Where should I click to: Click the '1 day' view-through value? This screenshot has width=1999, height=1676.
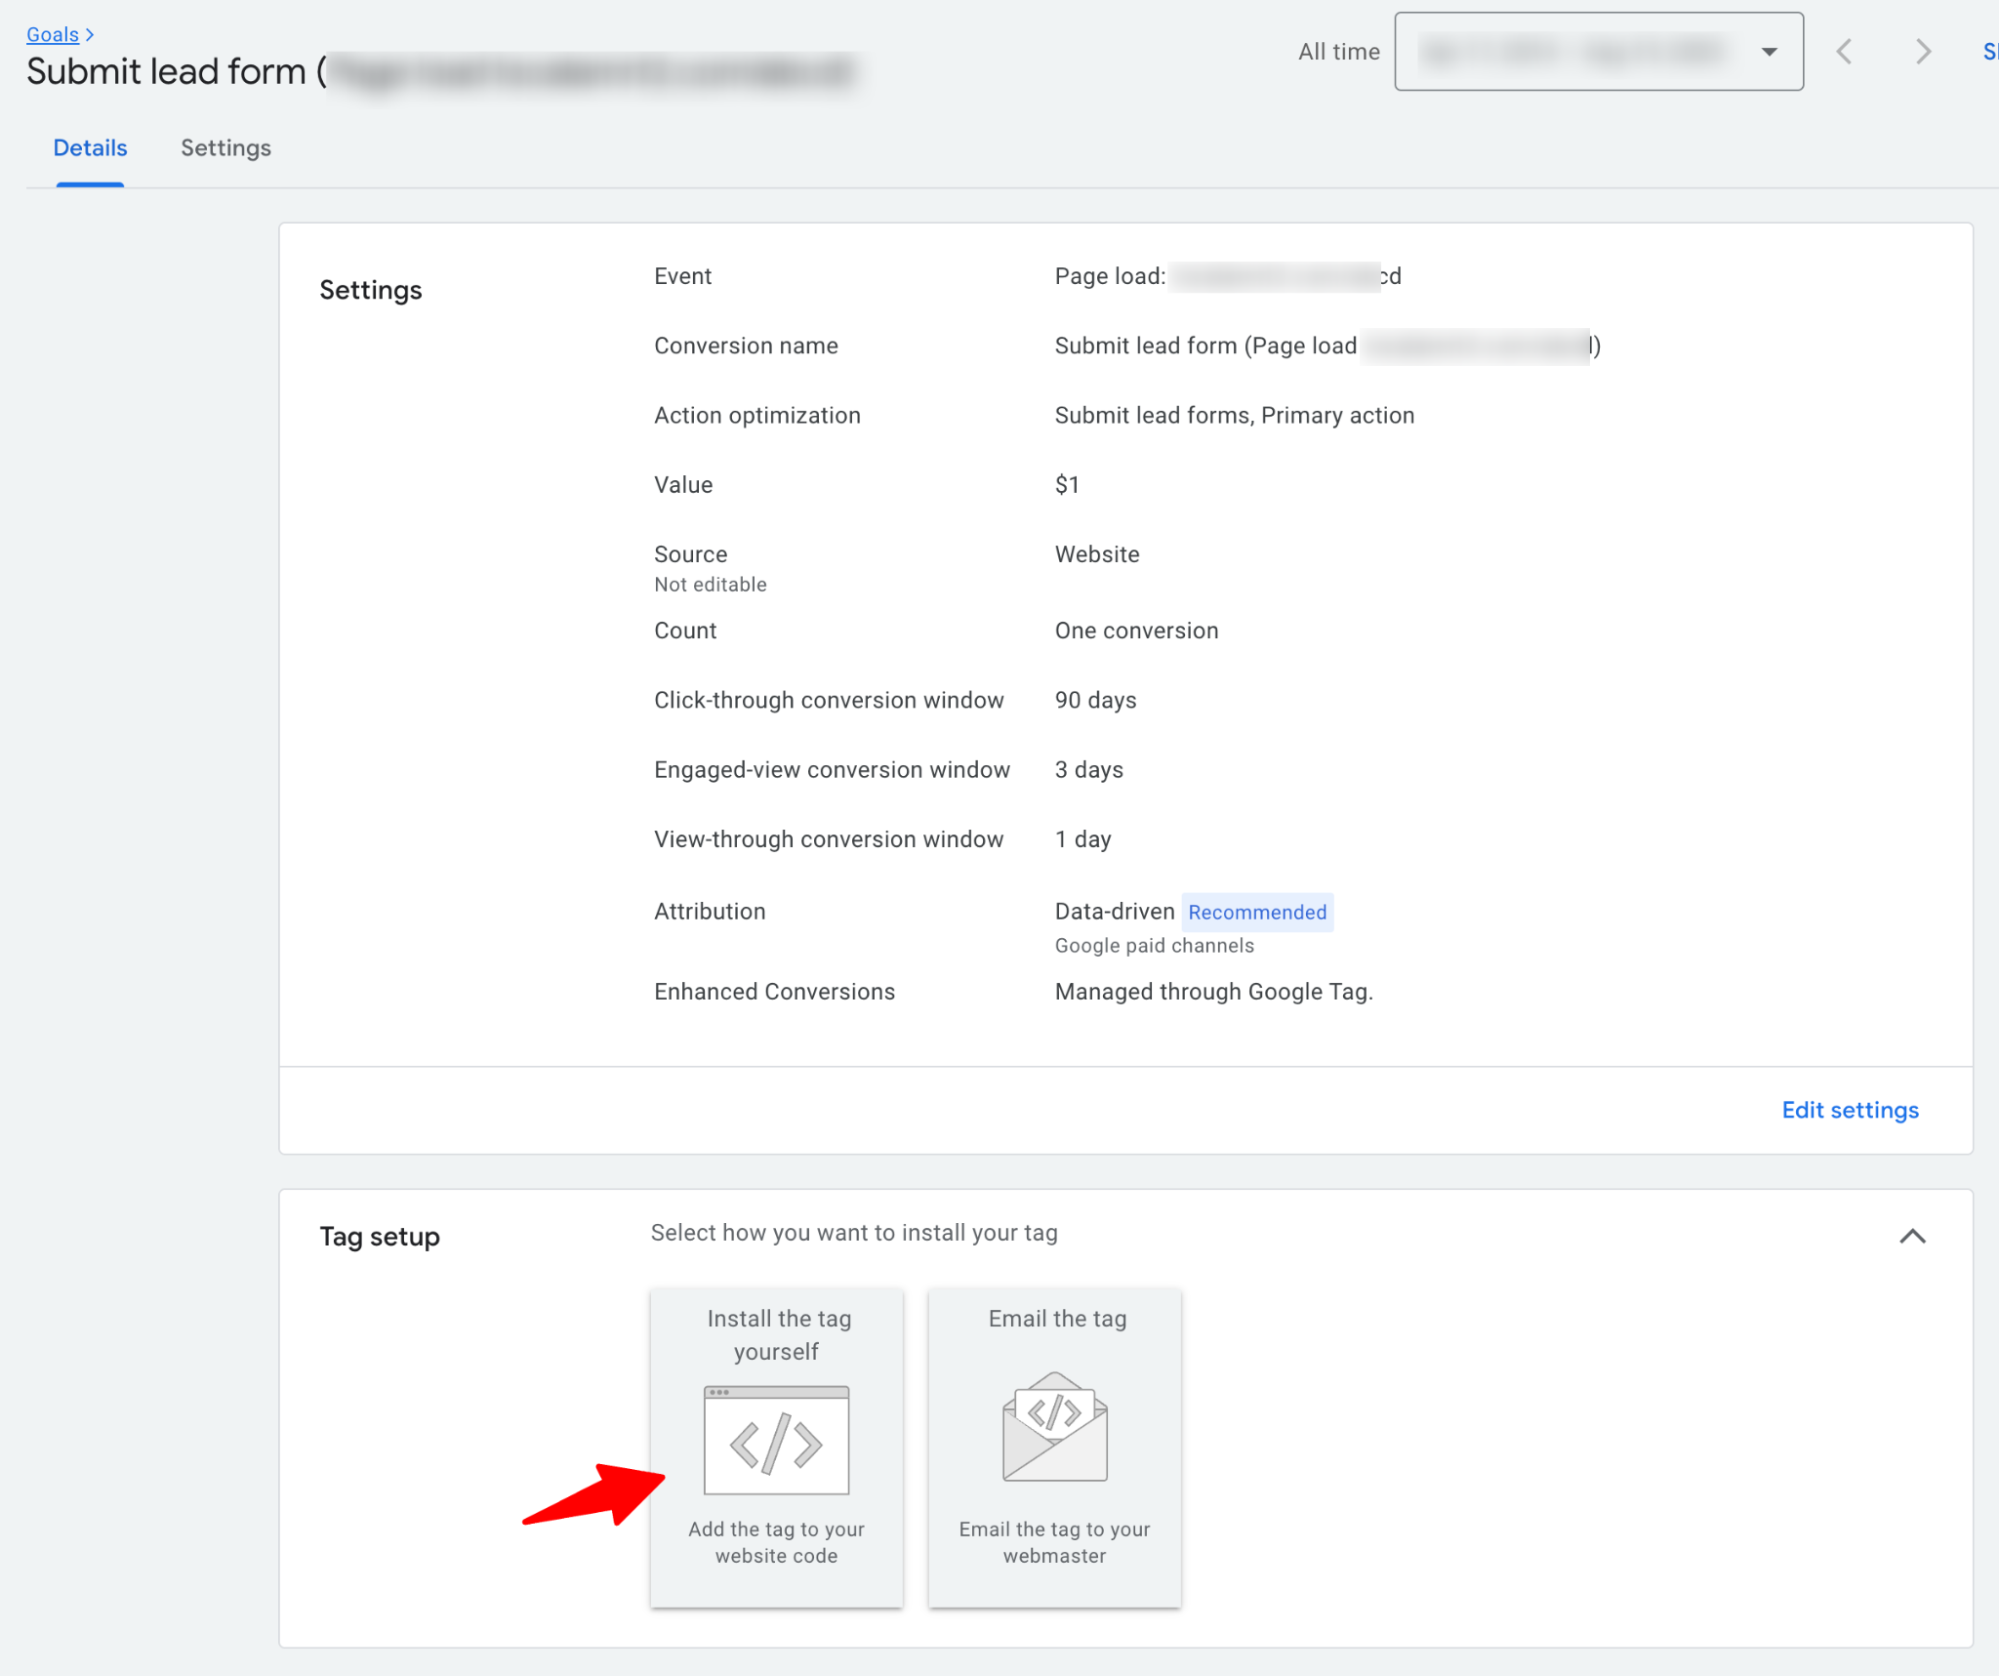coord(1082,839)
